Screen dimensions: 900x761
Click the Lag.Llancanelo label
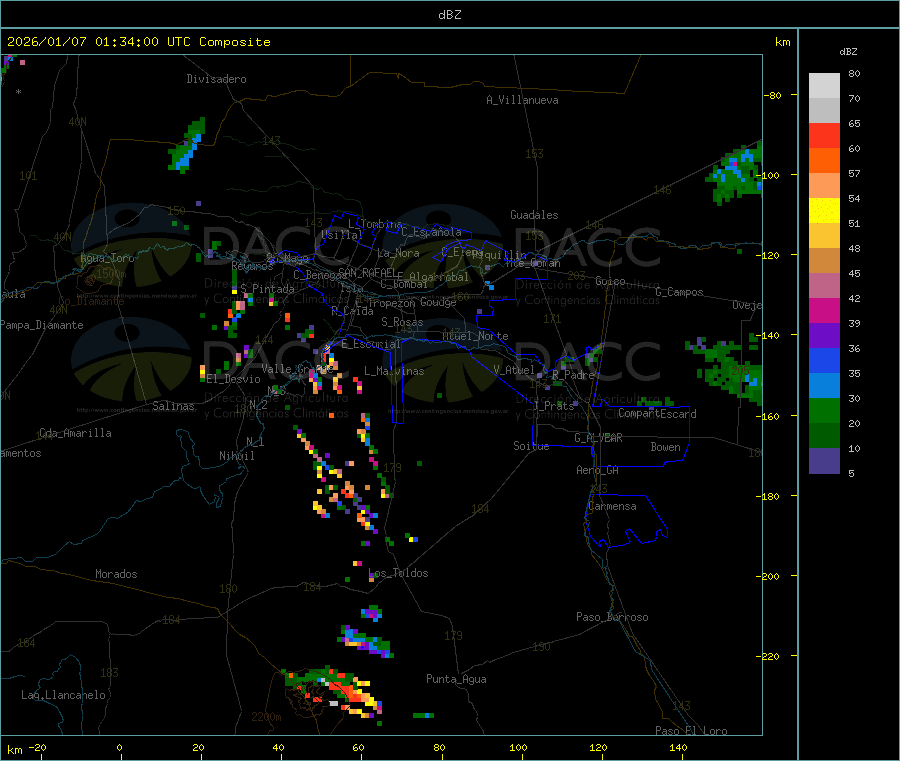tap(63, 695)
